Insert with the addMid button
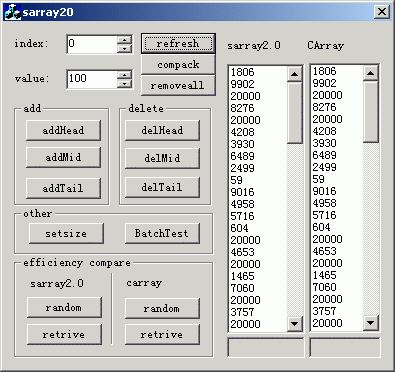The height and width of the screenshot is (372, 395). 63,157
